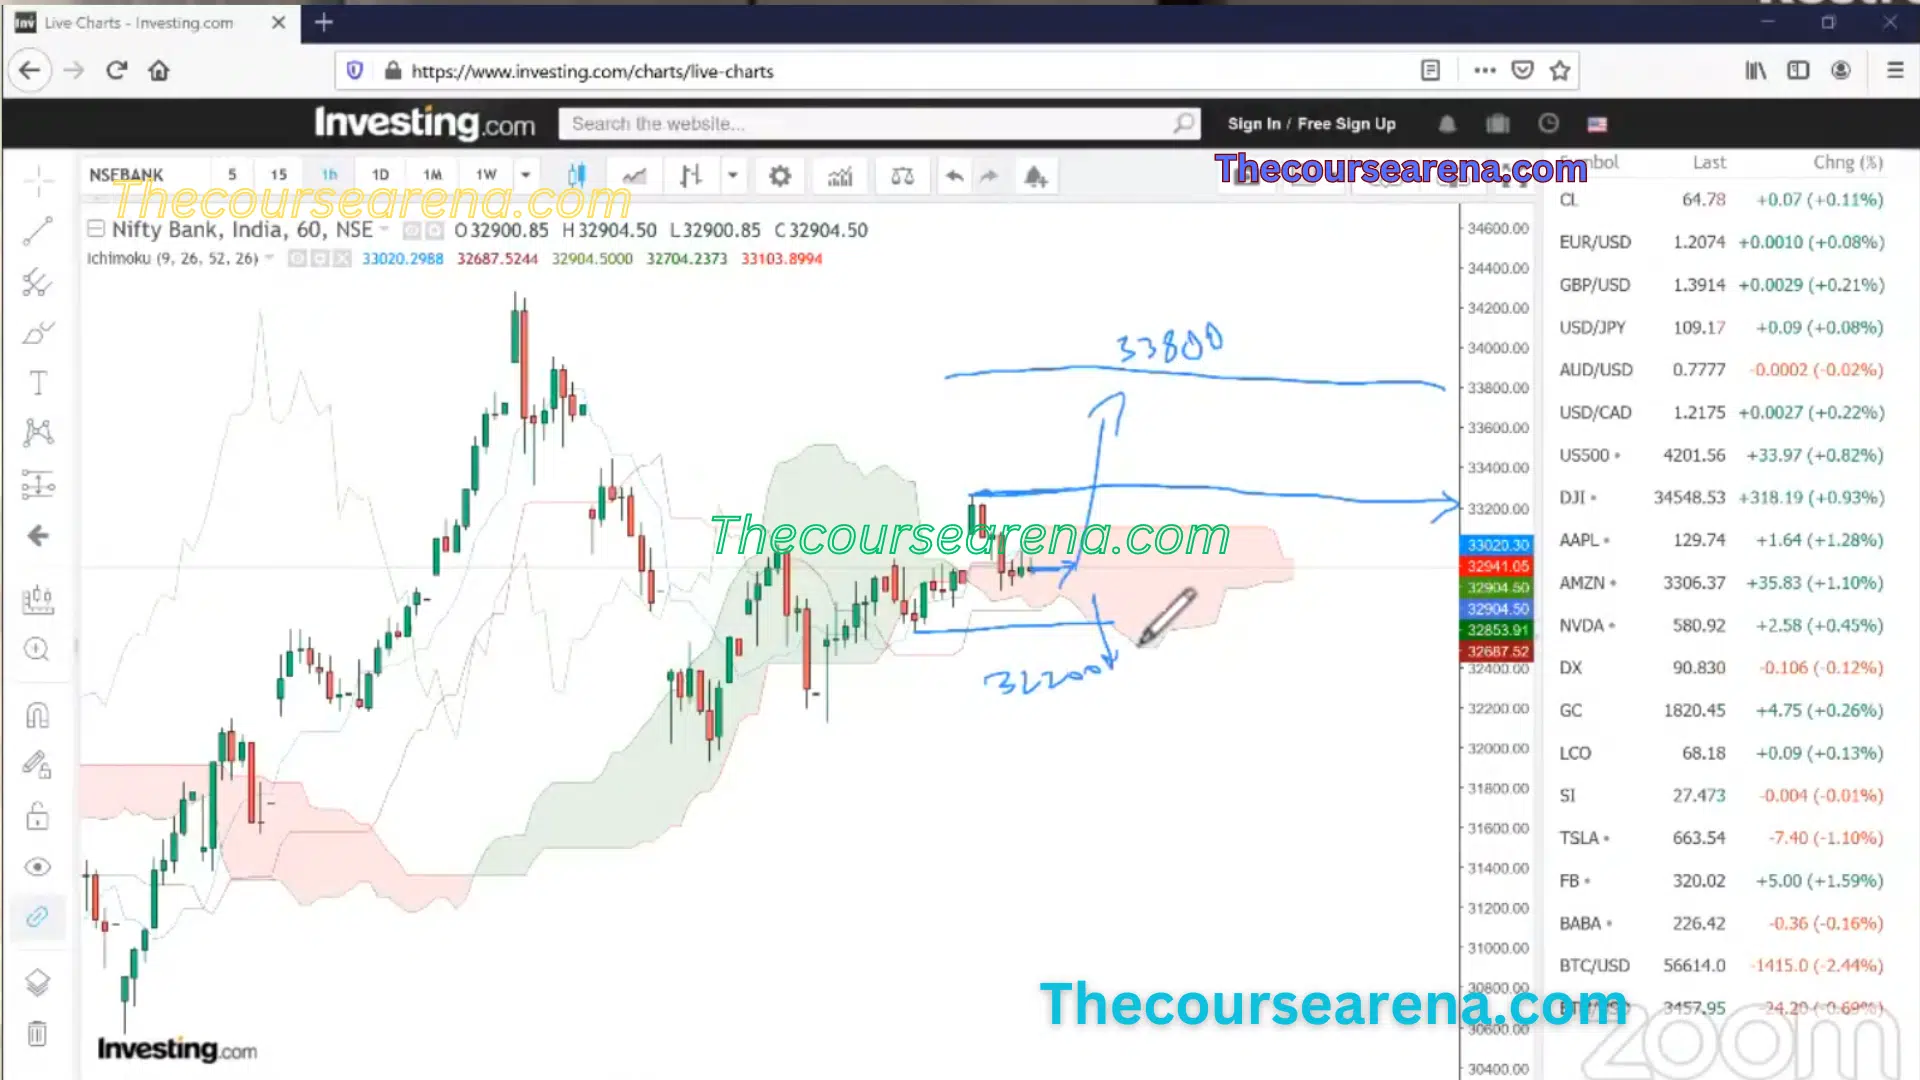Image resolution: width=1920 pixels, height=1080 pixels.
Task: Click the chart settings gear icon
Action: click(778, 174)
